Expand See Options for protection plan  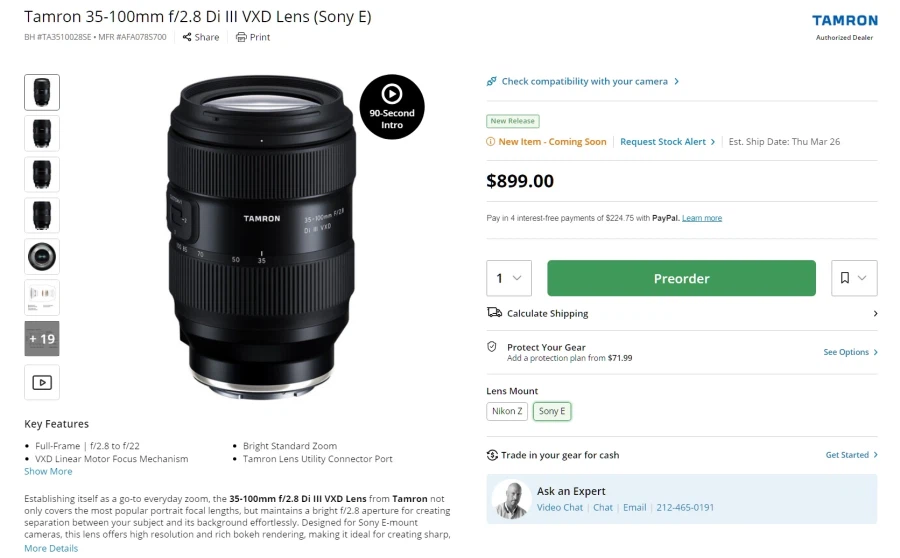[850, 352]
